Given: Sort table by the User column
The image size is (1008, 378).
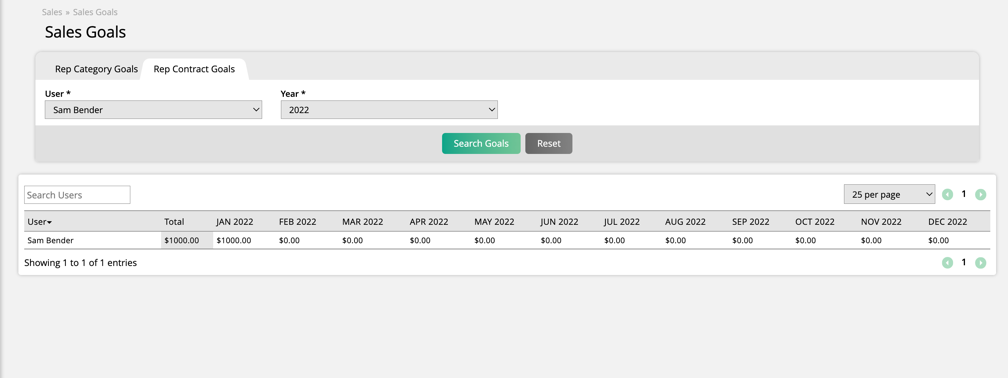Looking at the screenshot, I should click(39, 222).
